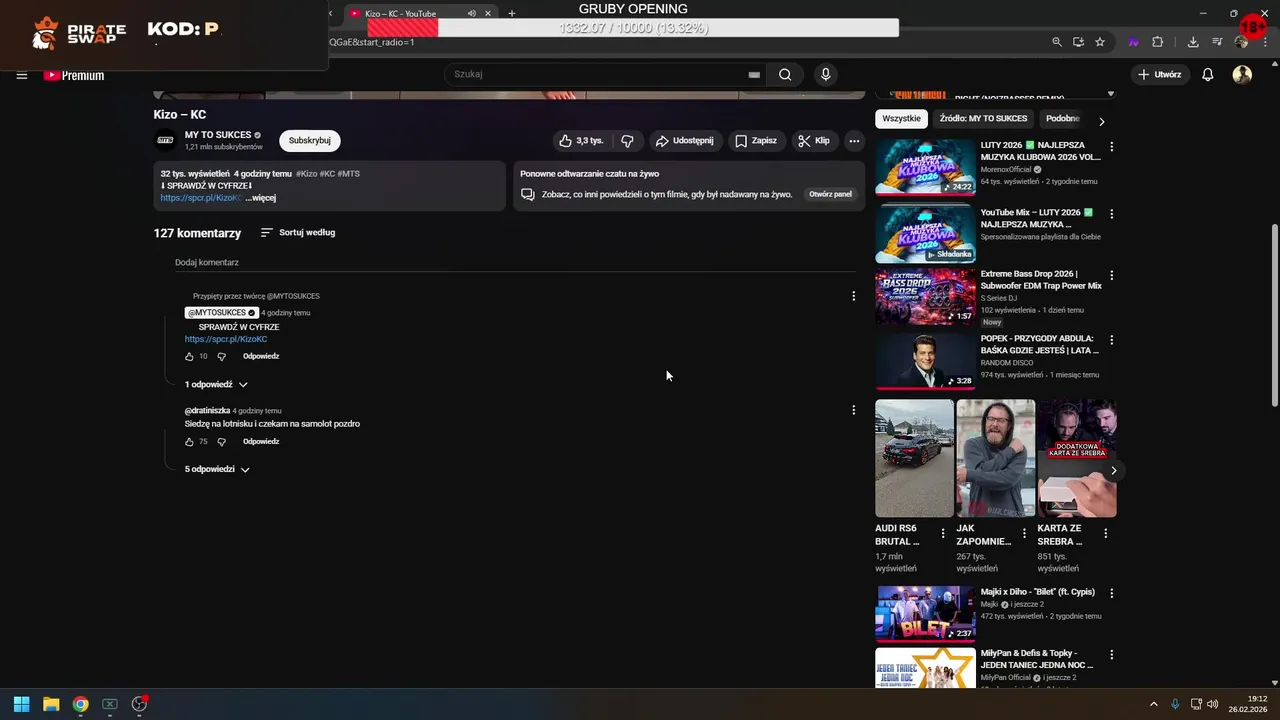This screenshot has width=1280, height=720.
Task: Open options for Majki x Diho Bilet
Action: [x=1111, y=593]
